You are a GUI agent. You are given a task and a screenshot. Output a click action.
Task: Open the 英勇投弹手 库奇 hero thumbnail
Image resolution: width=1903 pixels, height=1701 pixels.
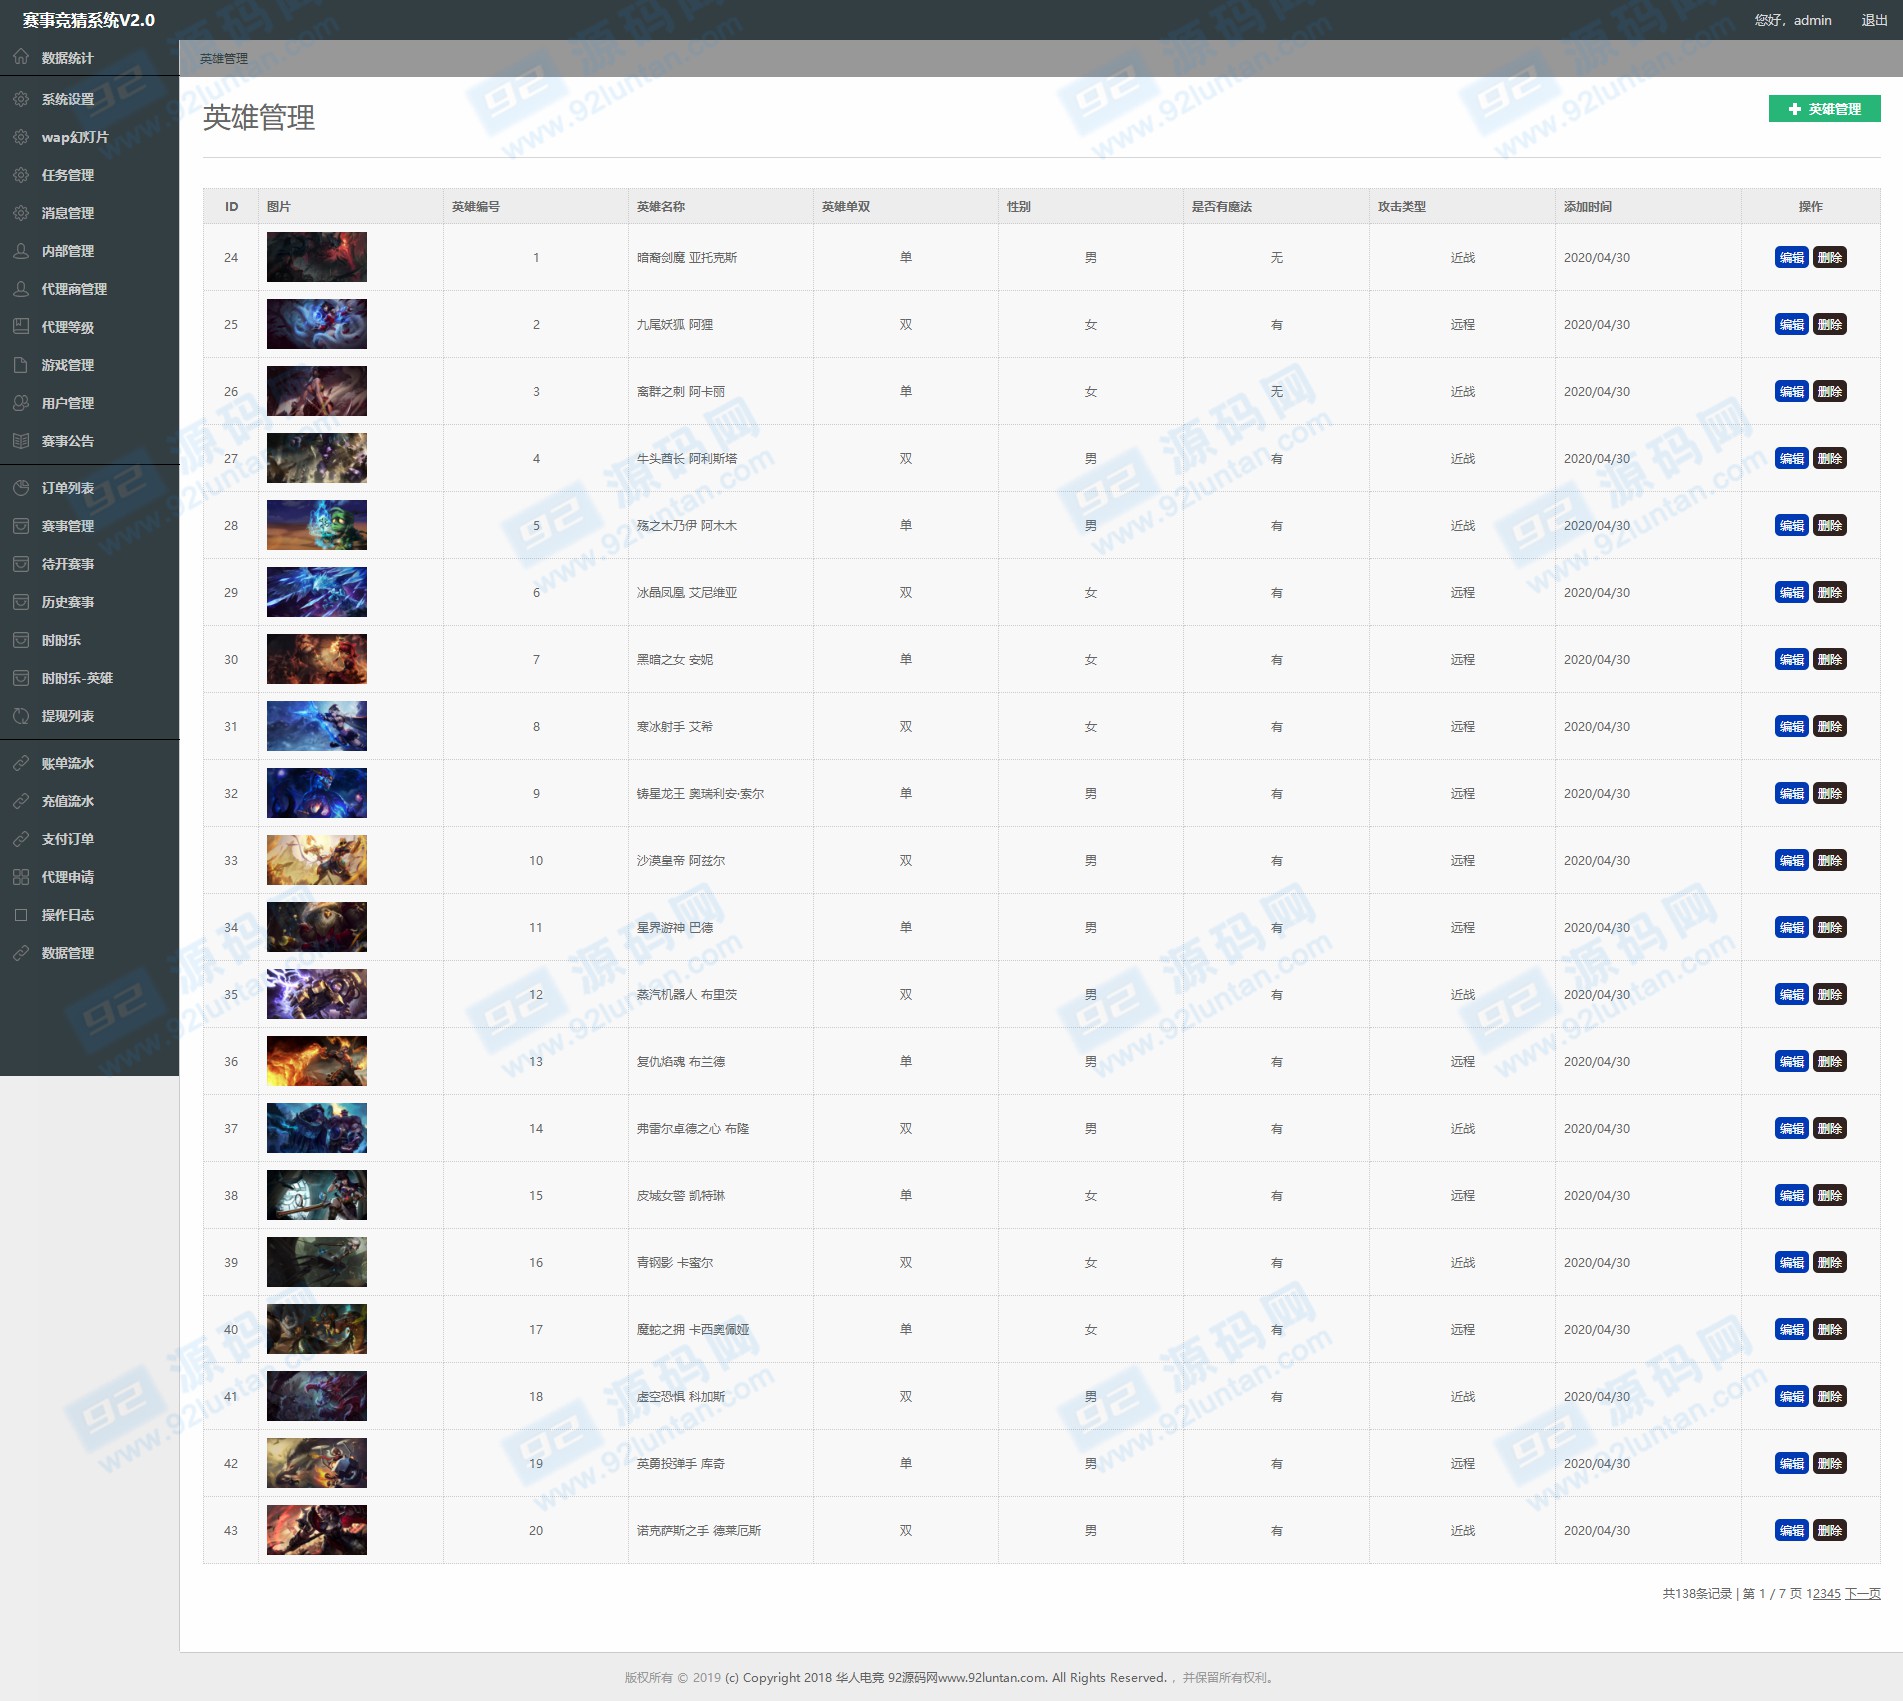point(317,1463)
